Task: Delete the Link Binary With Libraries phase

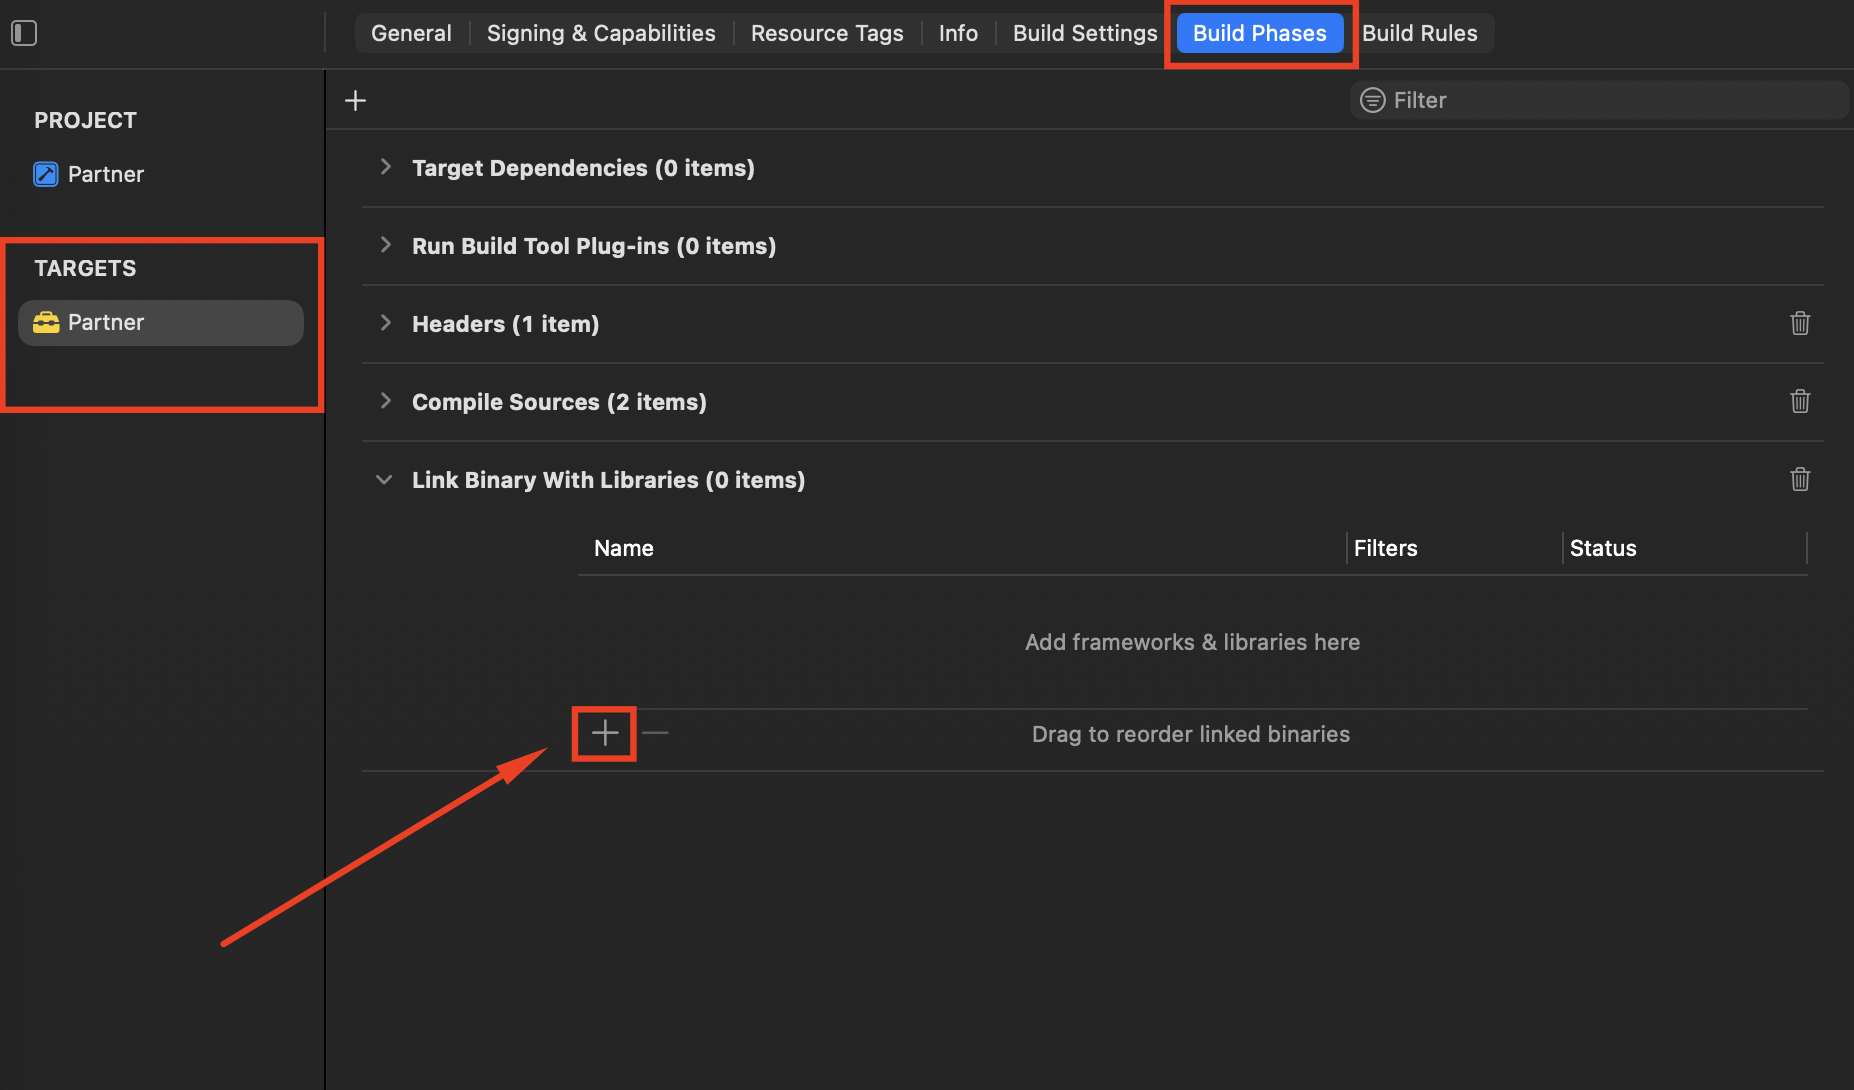Action: click(x=1800, y=479)
